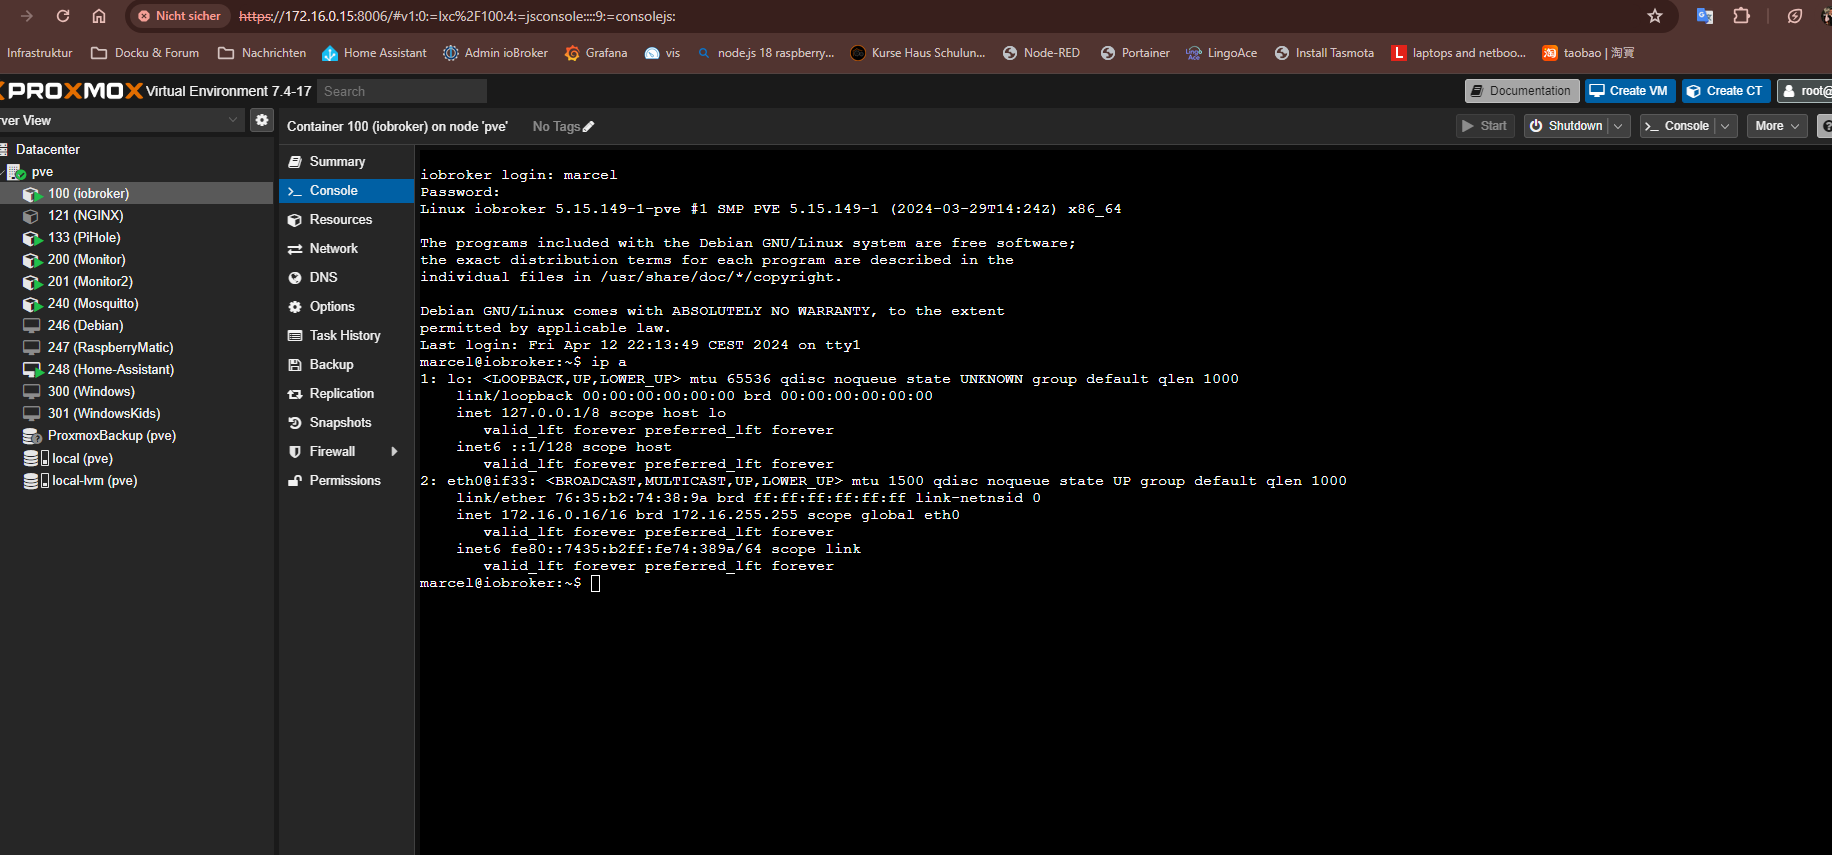This screenshot has width=1832, height=855.
Task: Click the Proxmox logo
Action: [x=72, y=91]
